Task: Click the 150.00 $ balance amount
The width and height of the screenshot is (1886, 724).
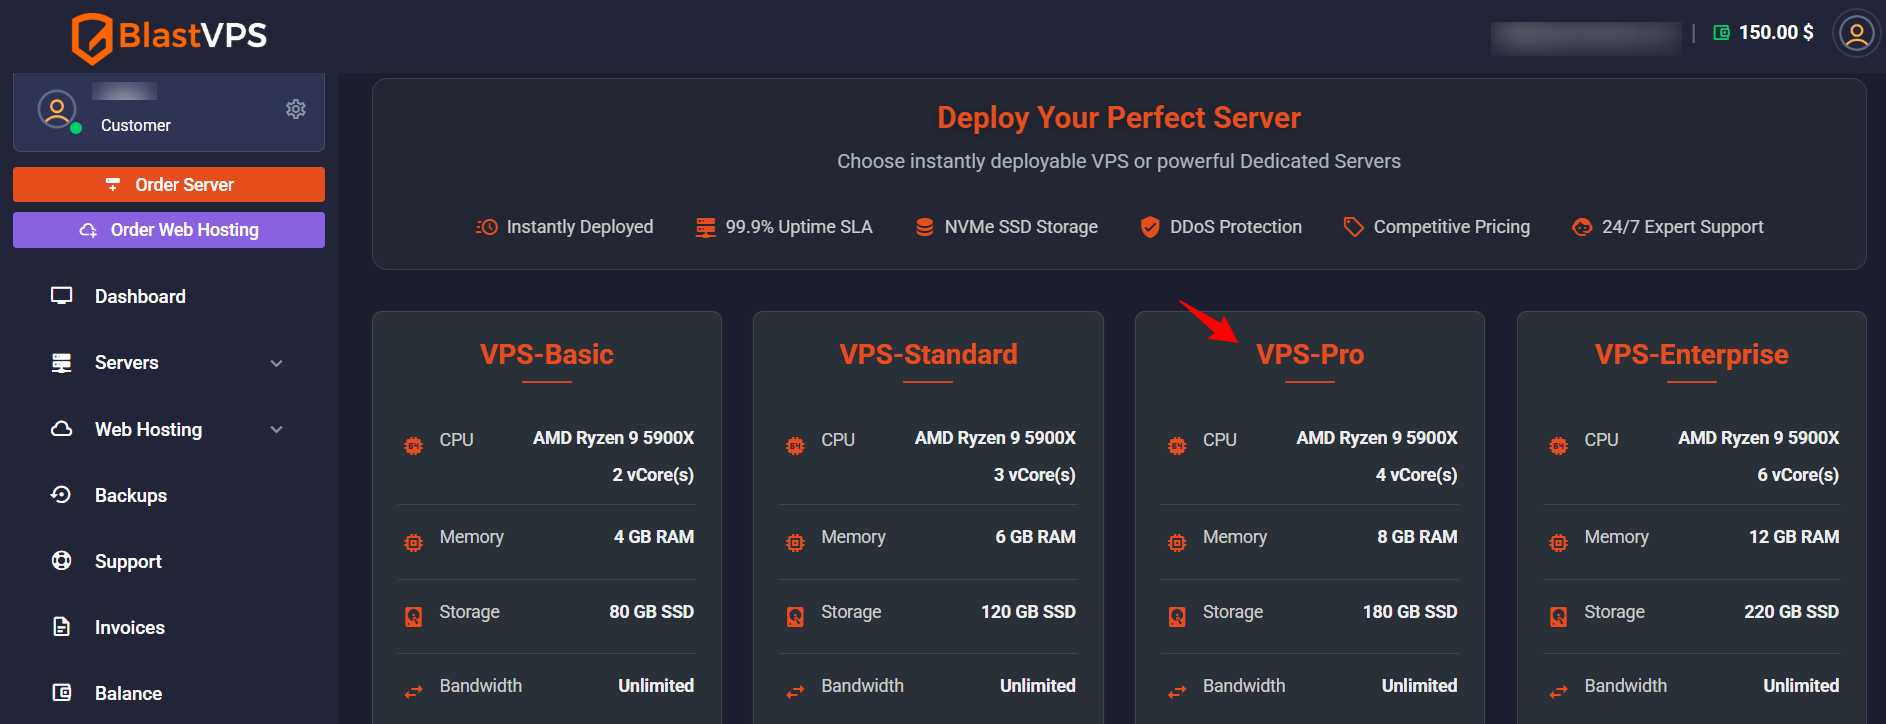Action: point(1776,33)
